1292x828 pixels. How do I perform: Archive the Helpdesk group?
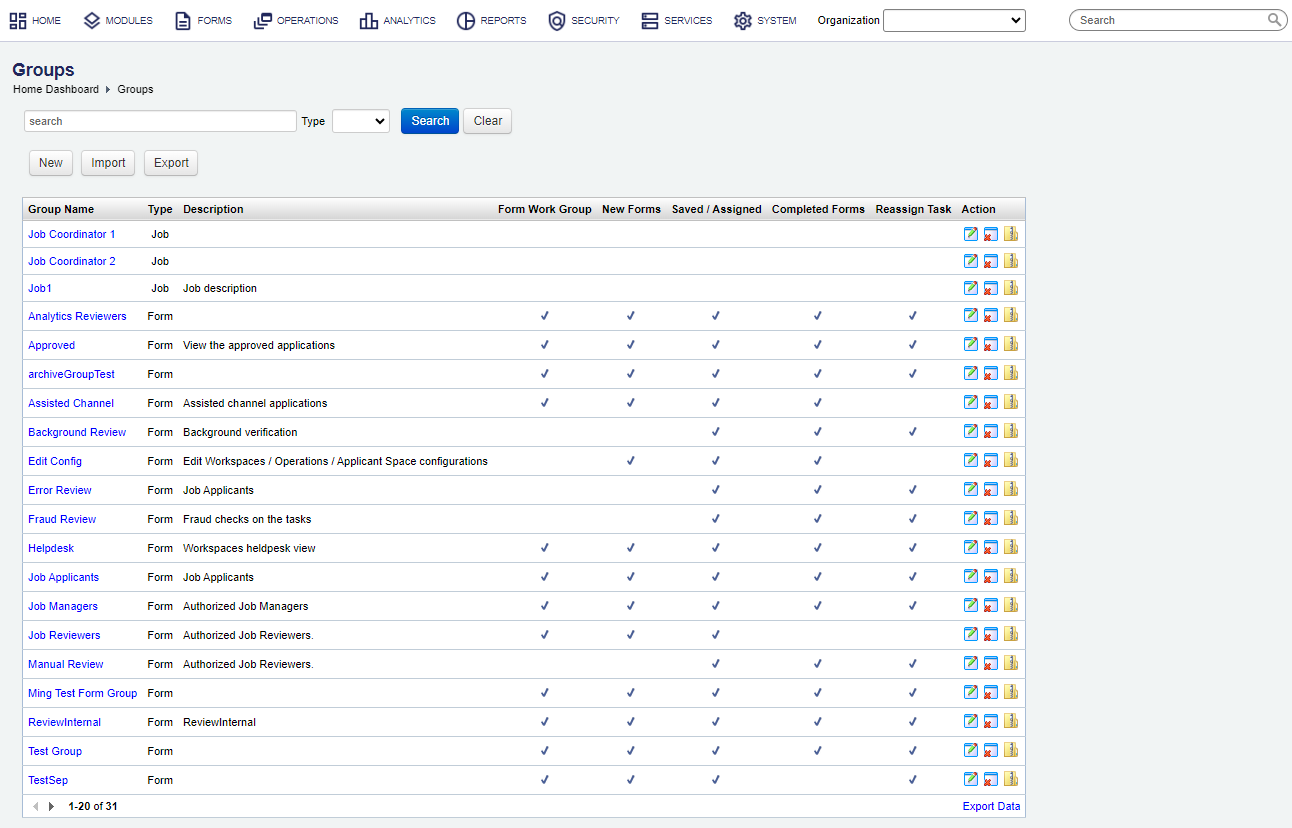1010,547
